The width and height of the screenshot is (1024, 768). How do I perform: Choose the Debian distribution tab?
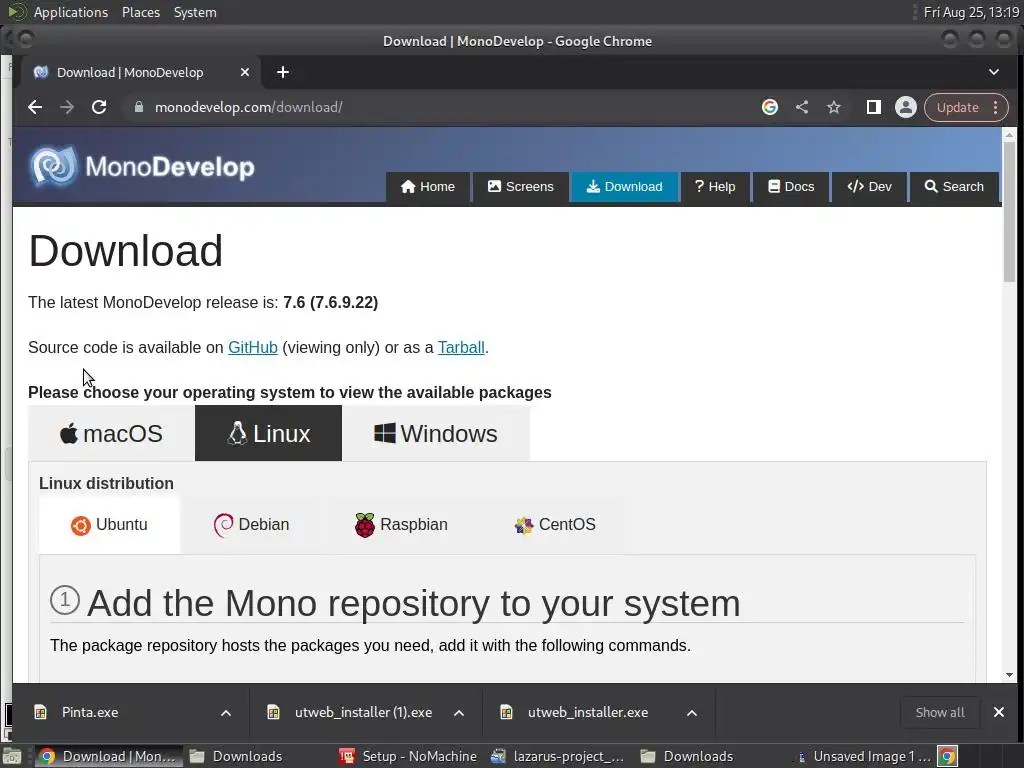(251, 525)
